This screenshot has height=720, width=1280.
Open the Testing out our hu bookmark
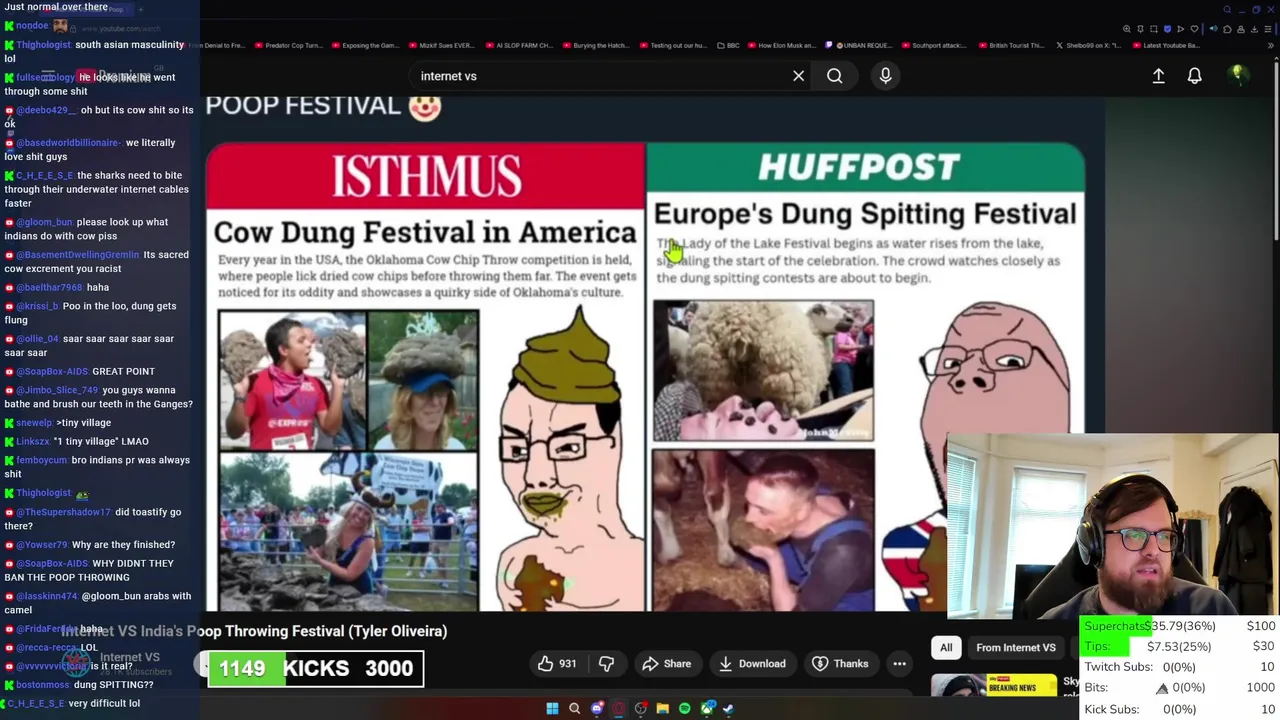(x=673, y=45)
